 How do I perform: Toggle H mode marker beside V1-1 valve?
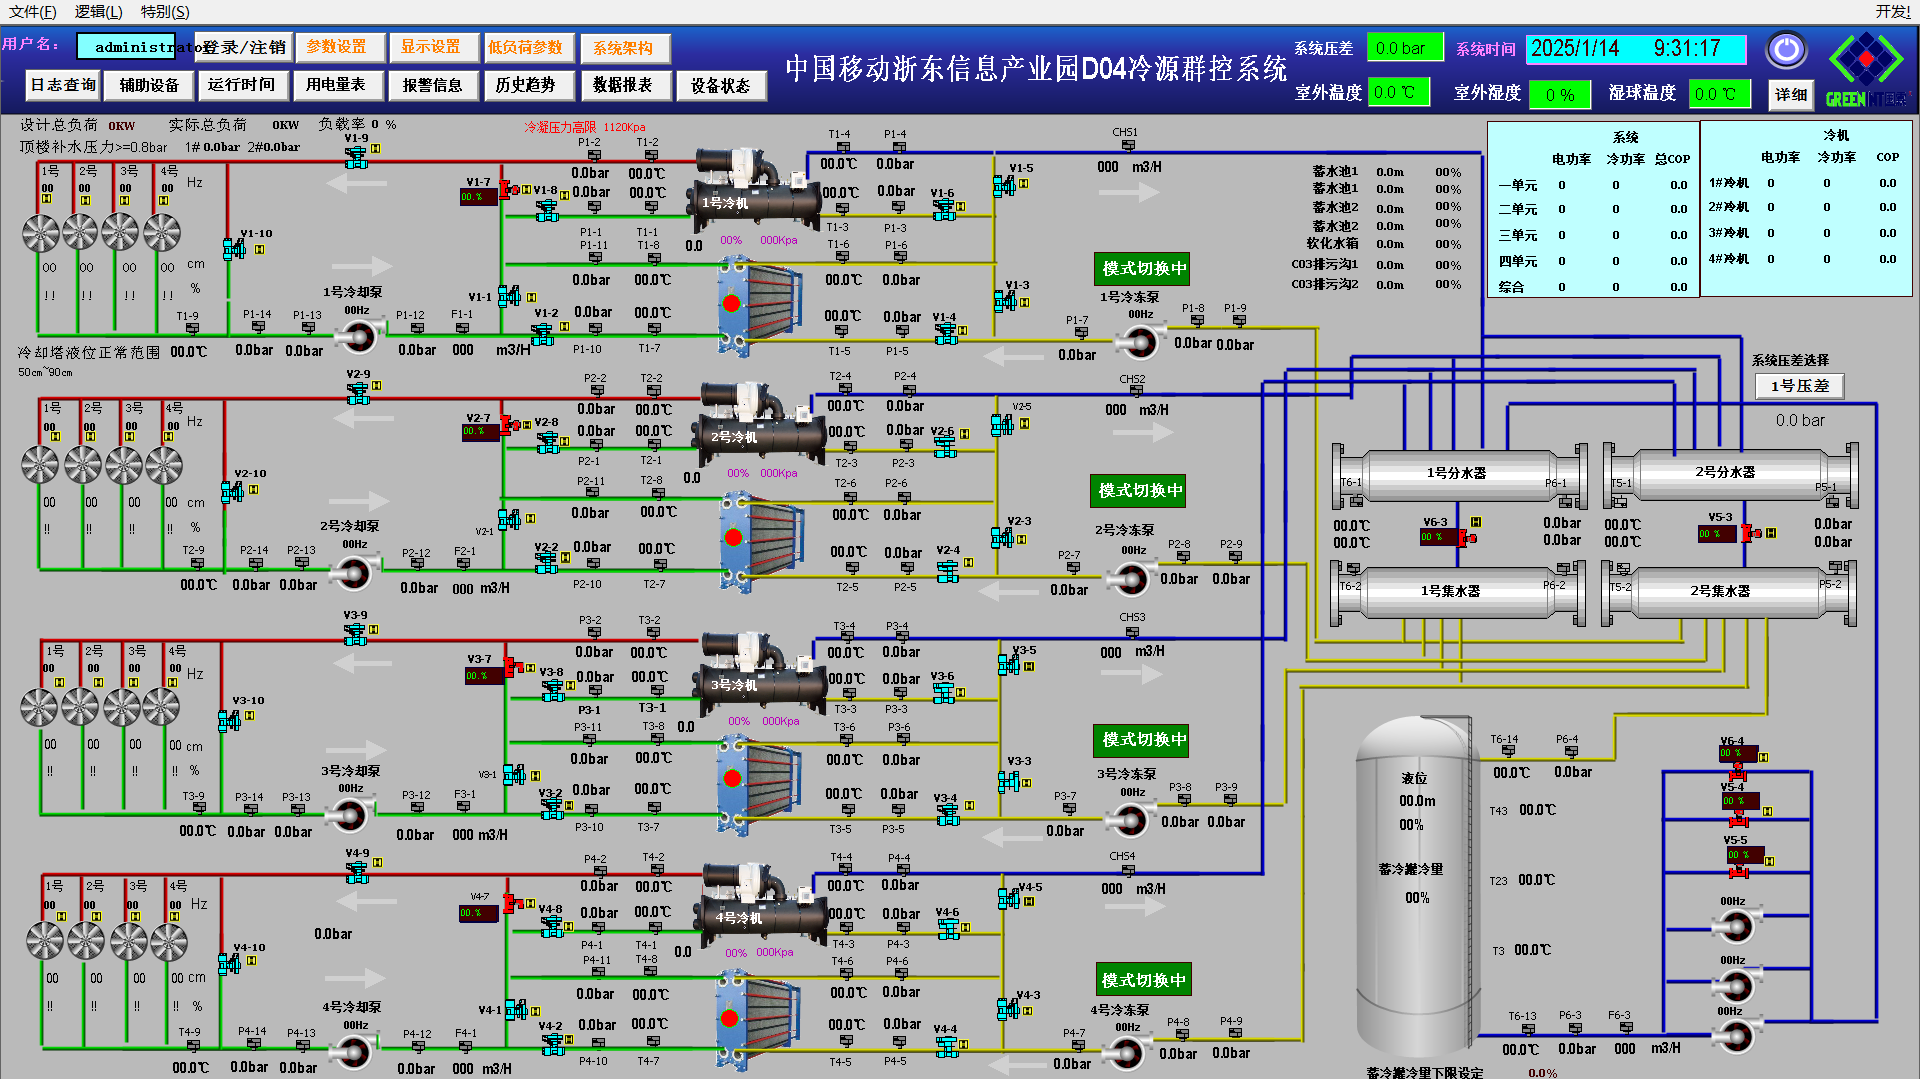pos(531,297)
